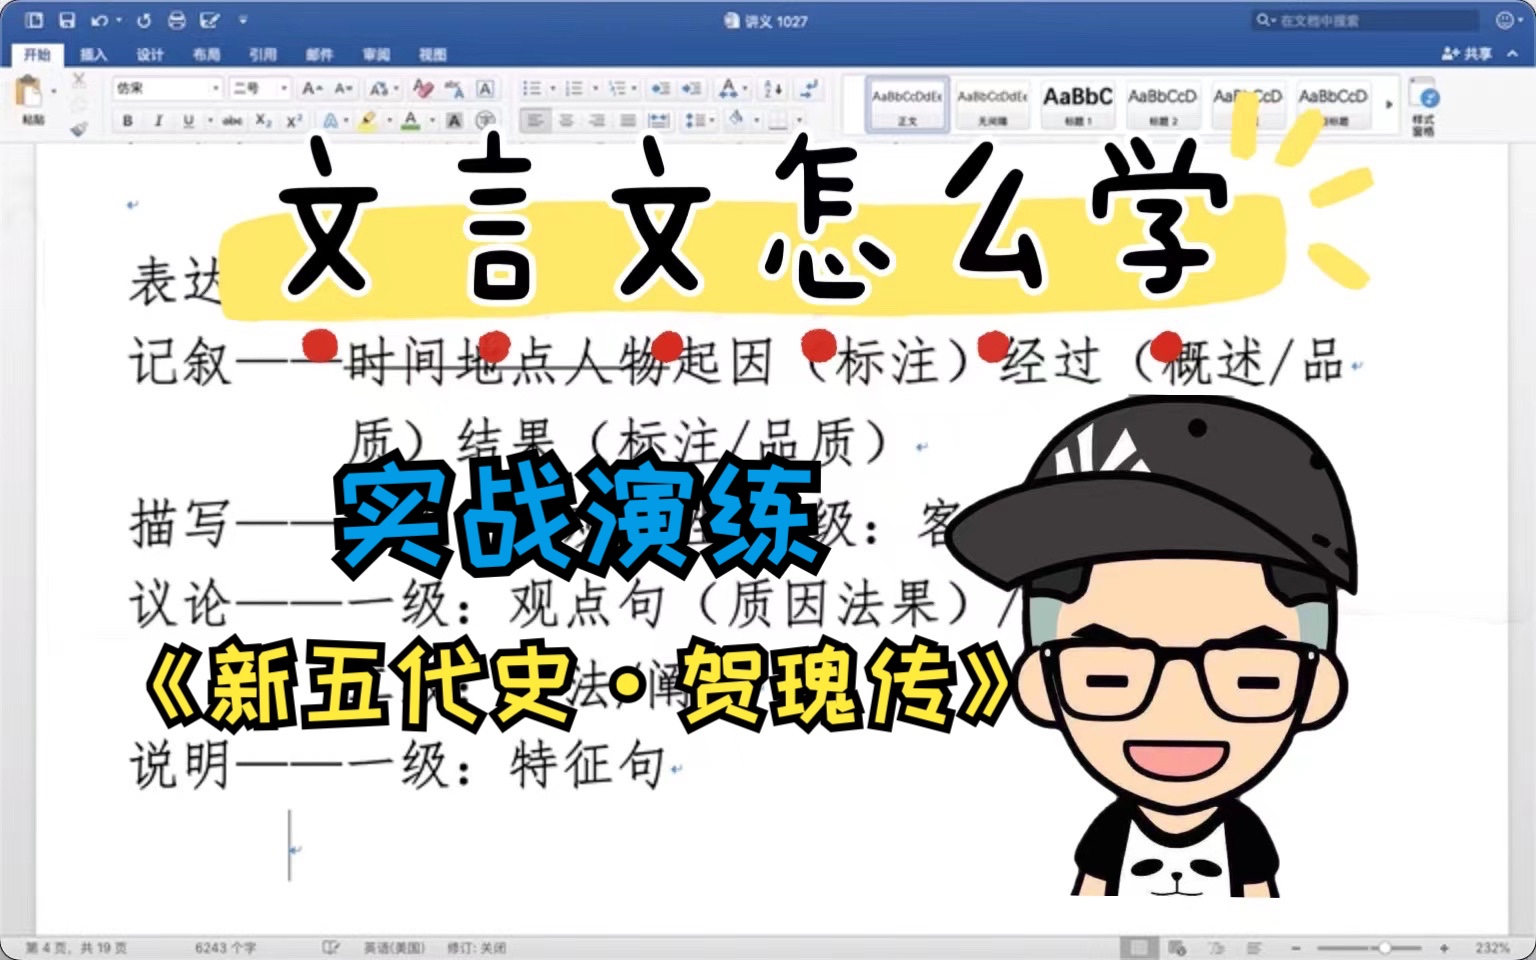Click the Save icon in title bar
This screenshot has width=1536, height=960.
click(x=67, y=20)
